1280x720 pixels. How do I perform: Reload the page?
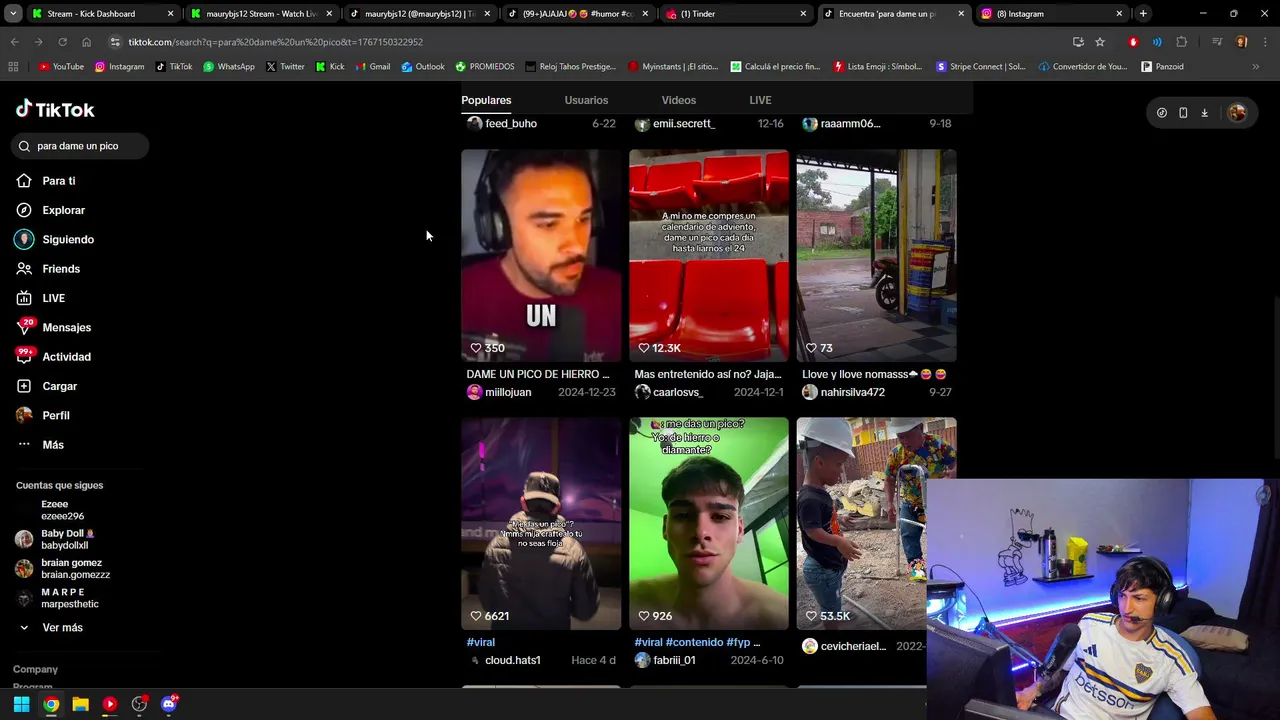tap(62, 42)
